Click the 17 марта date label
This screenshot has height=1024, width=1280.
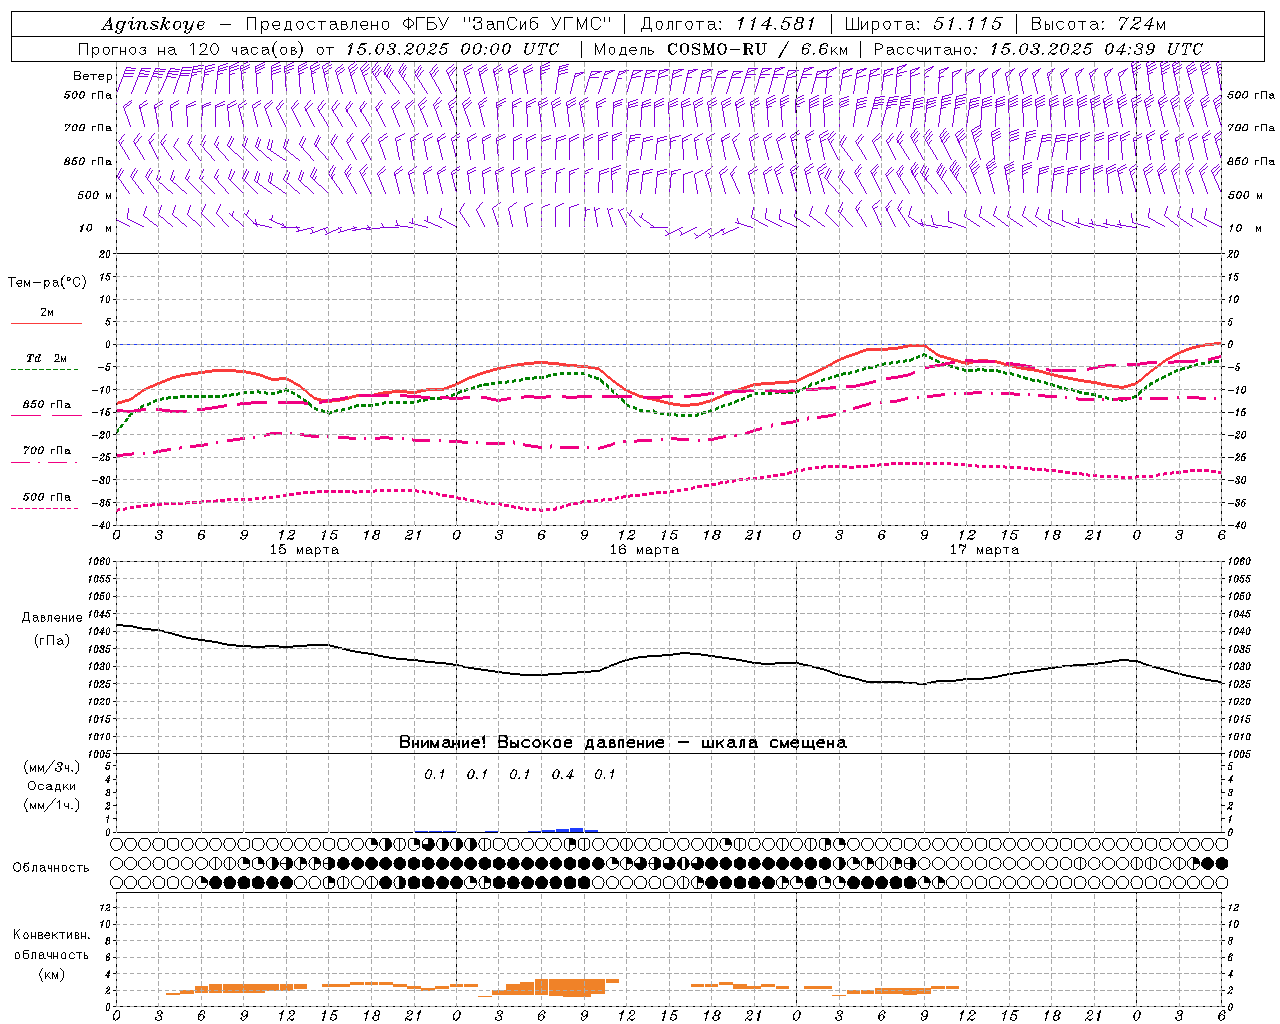[985, 550]
